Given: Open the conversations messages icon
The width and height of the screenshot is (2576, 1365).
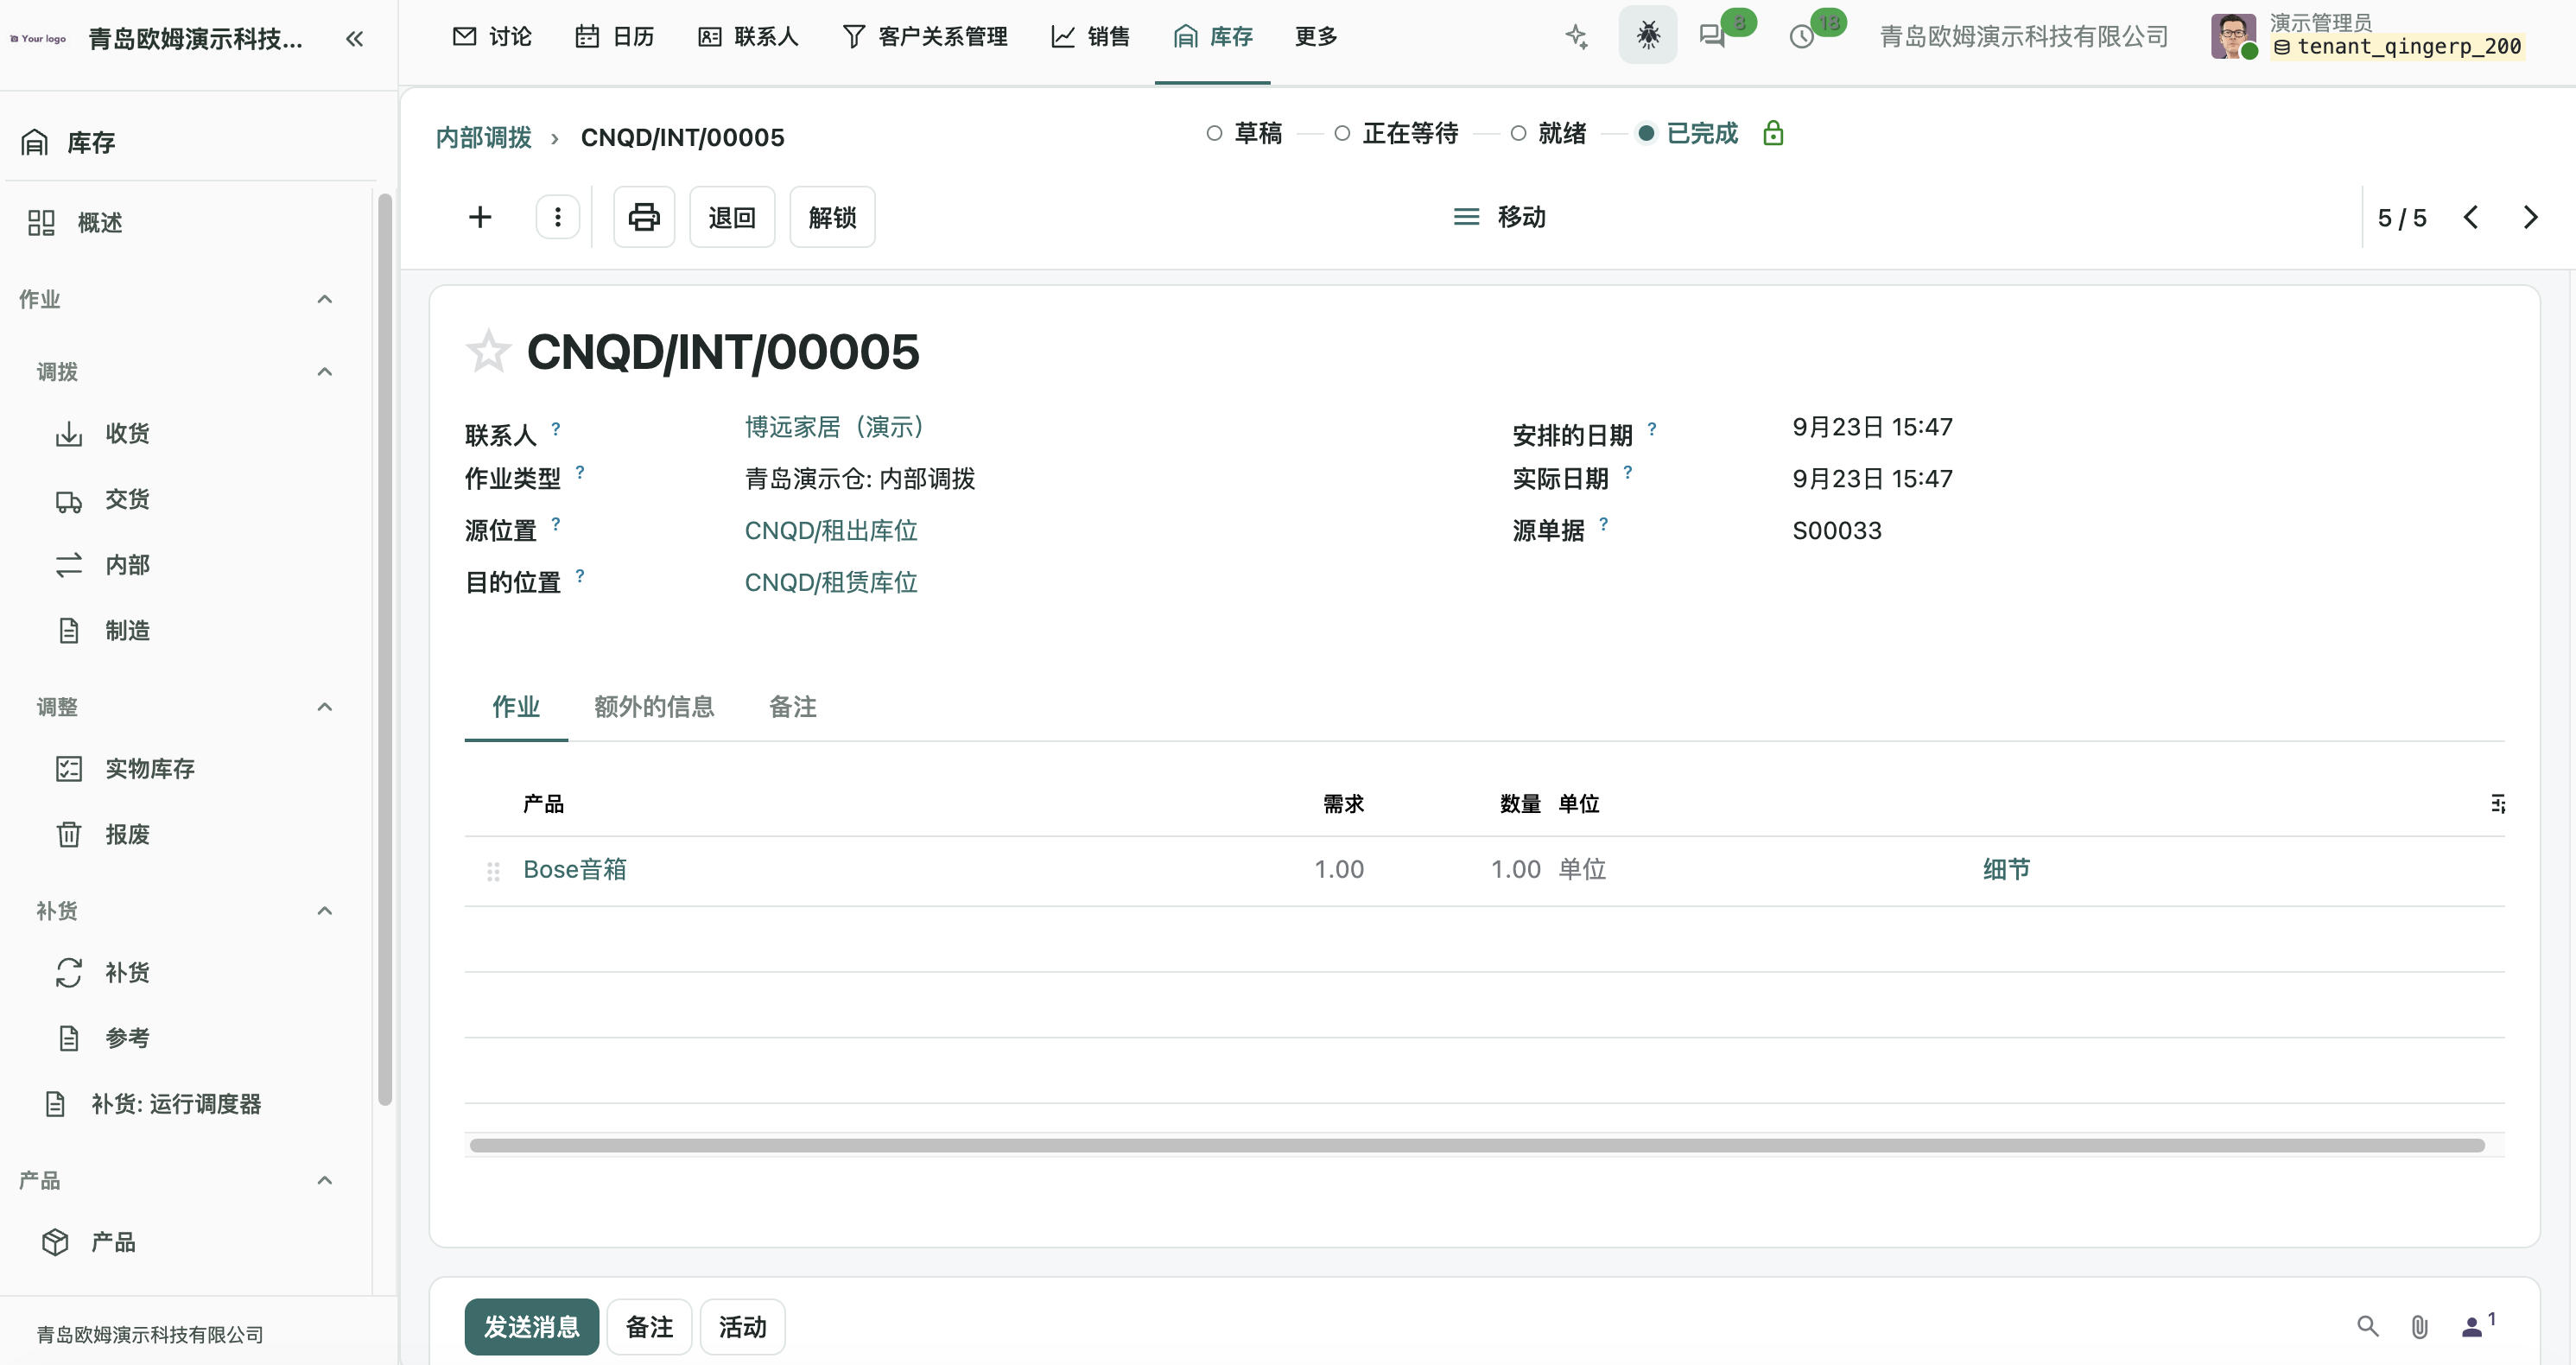Looking at the screenshot, I should pyautogui.click(x=1712, y=36).
